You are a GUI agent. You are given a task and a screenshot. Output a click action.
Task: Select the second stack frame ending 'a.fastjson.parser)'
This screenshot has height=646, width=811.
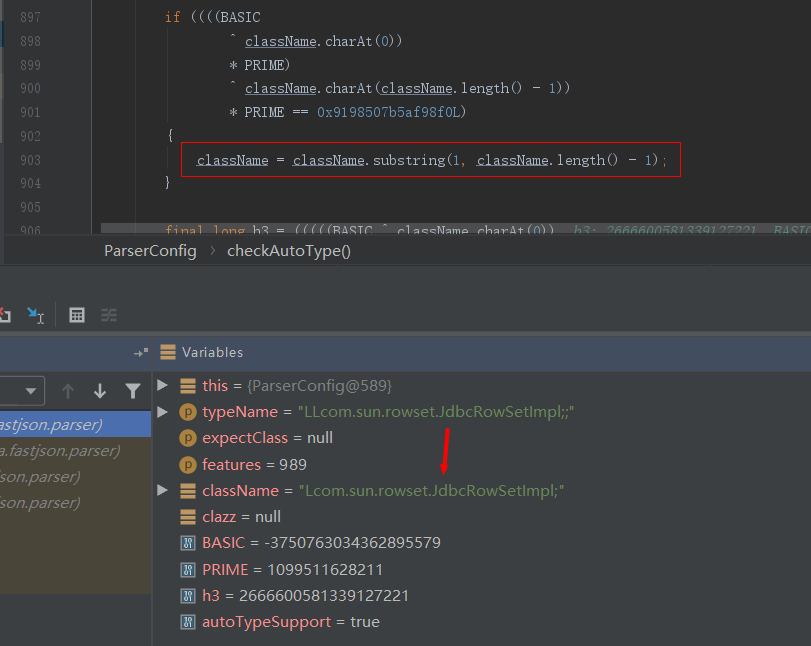(x=76, y=451)
